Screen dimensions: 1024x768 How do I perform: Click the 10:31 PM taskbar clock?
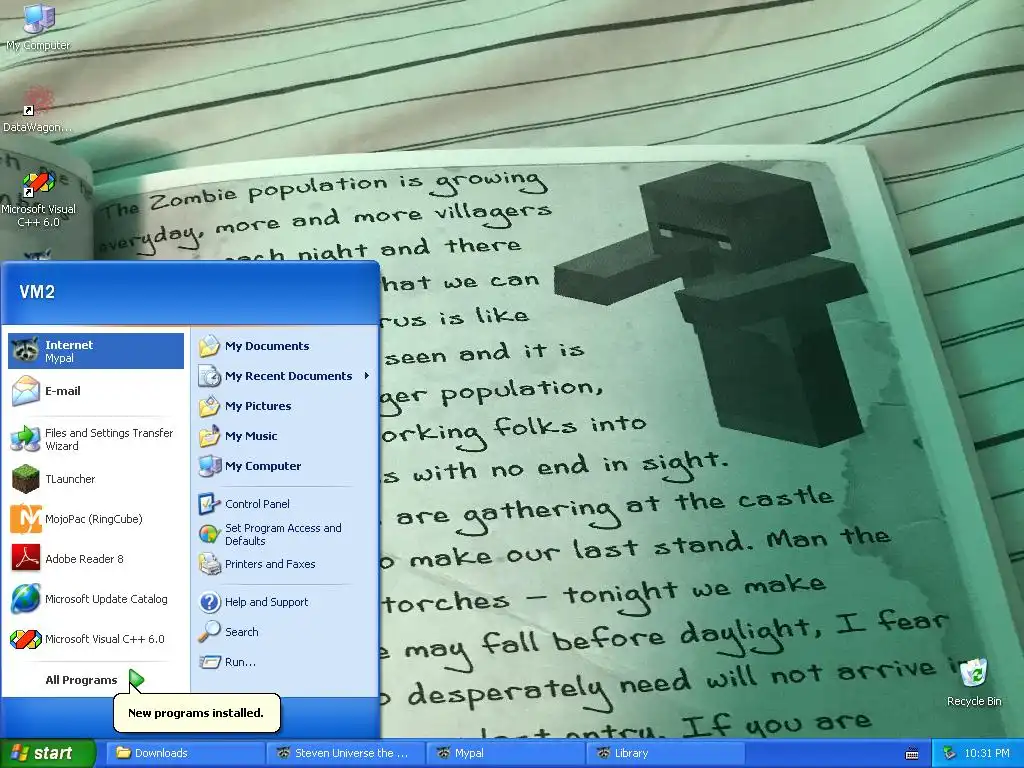click(x=987, y=754)
